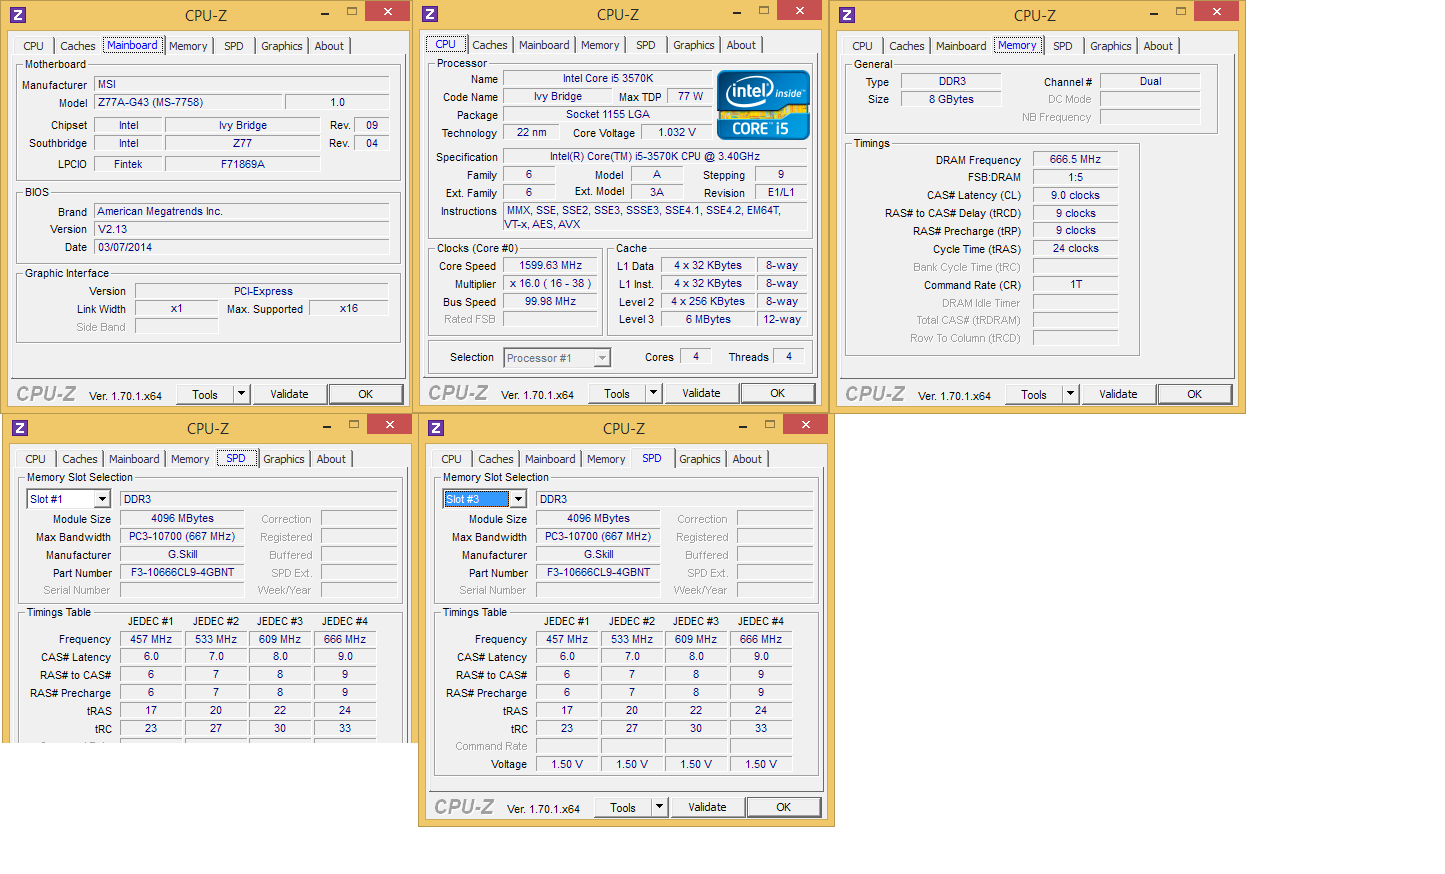
Task: Click Validate in the Mainboard window
Action: (x=289, y=394)
